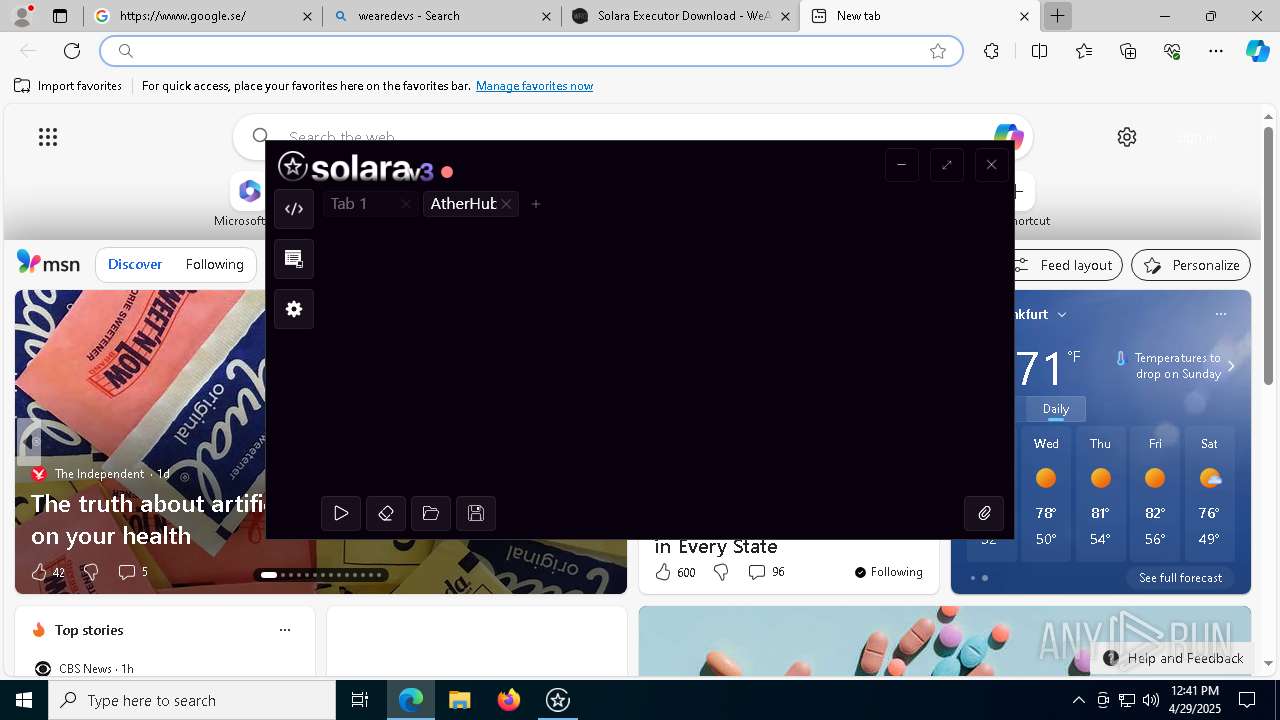Open a script file with folder icon

coord(431,513)
